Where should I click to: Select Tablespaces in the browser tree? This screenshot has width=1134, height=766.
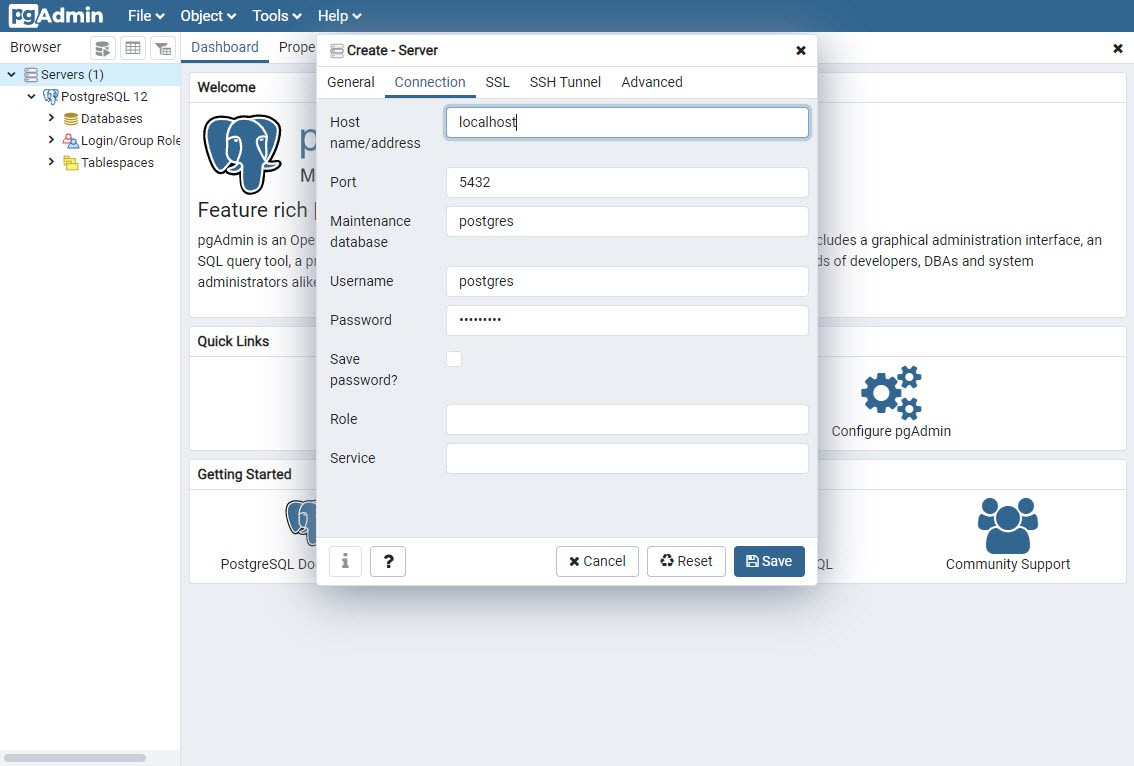(117, 163)
